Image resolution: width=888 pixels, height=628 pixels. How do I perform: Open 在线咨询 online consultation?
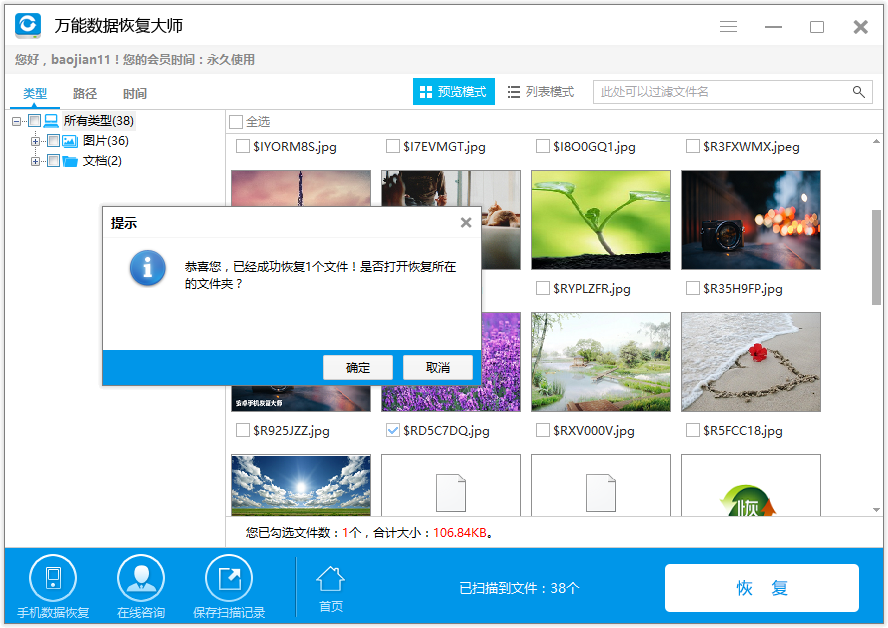[140, 577]
